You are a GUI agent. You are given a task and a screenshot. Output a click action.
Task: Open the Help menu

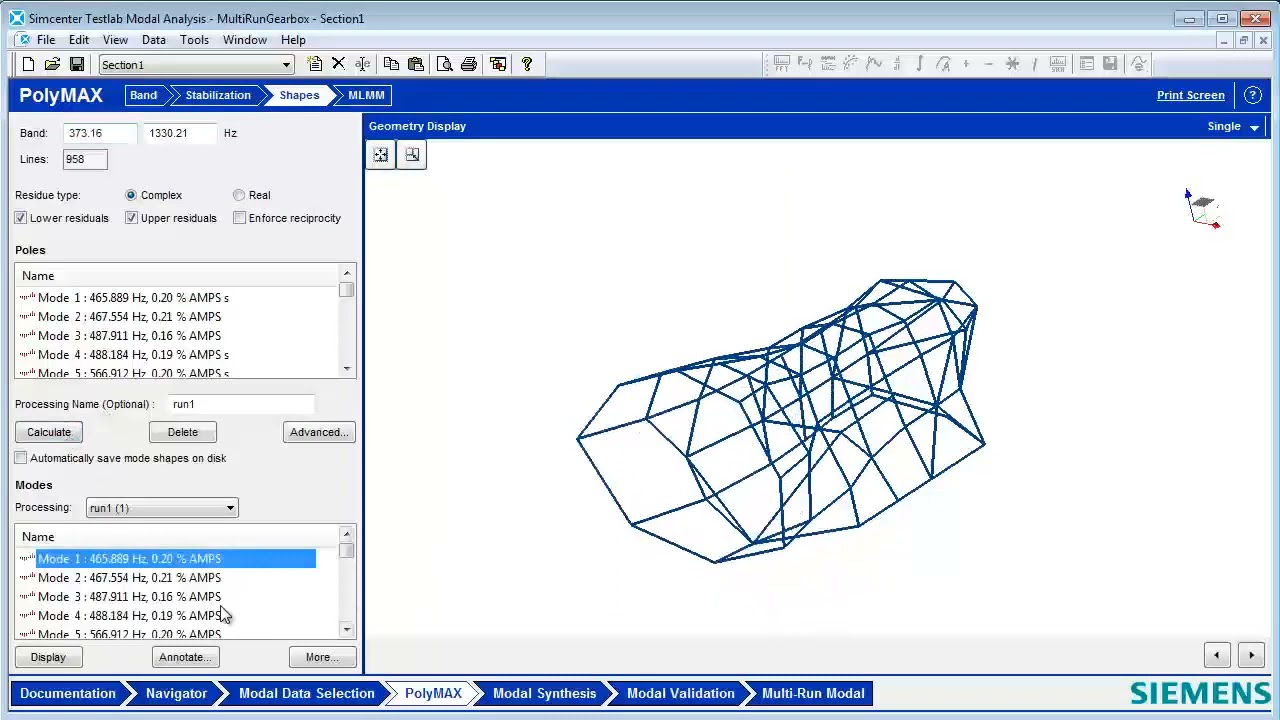pos(293,40)
